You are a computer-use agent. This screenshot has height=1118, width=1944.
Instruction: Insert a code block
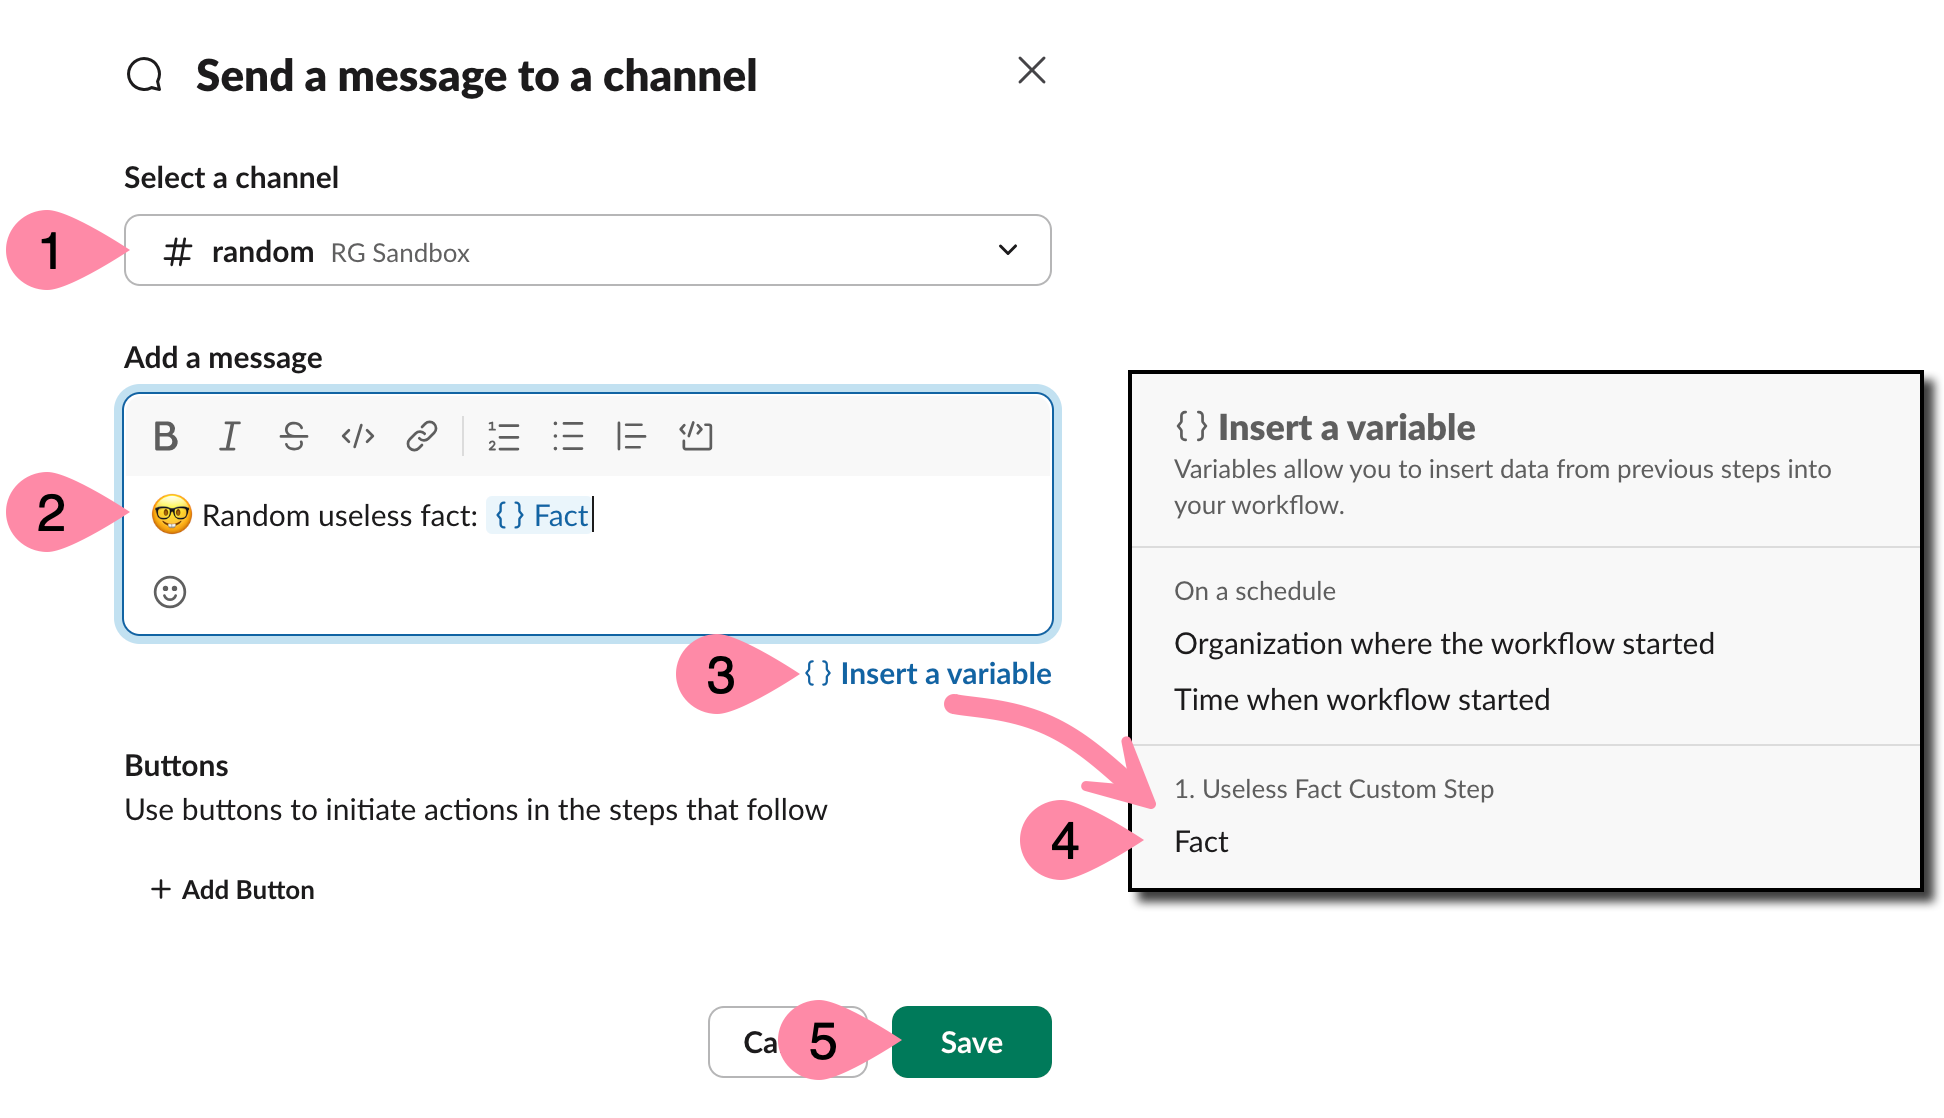pyautogui.click(x=696, y=436)
